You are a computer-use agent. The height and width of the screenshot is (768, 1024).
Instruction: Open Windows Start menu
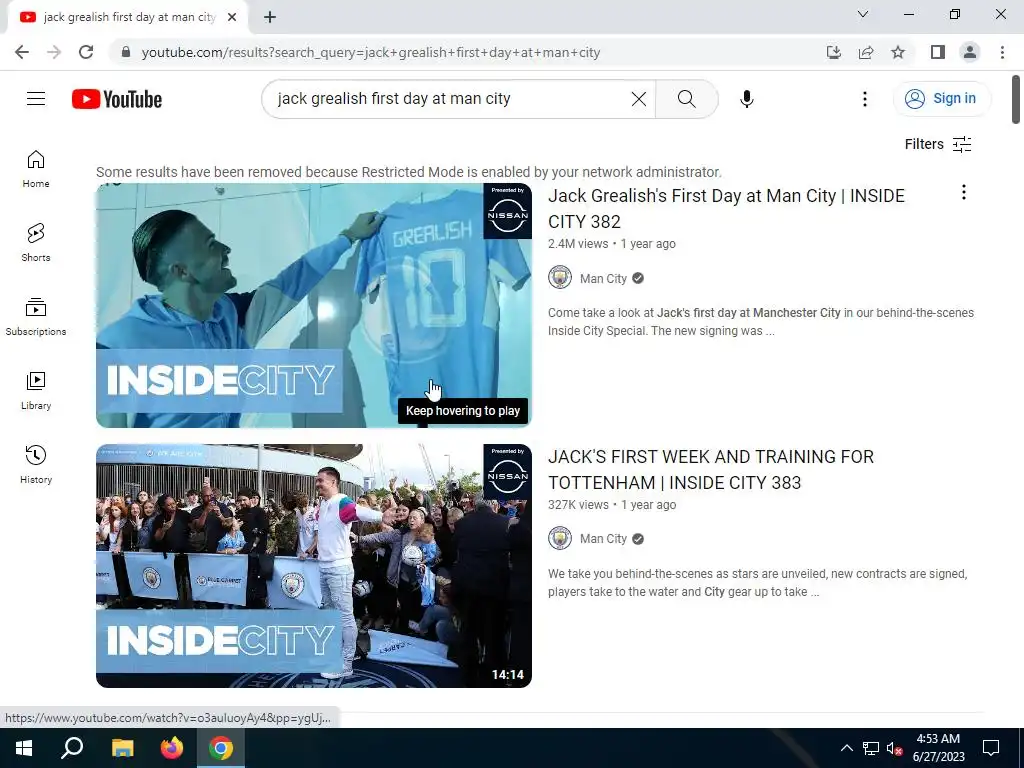click(x=24, y=748)
